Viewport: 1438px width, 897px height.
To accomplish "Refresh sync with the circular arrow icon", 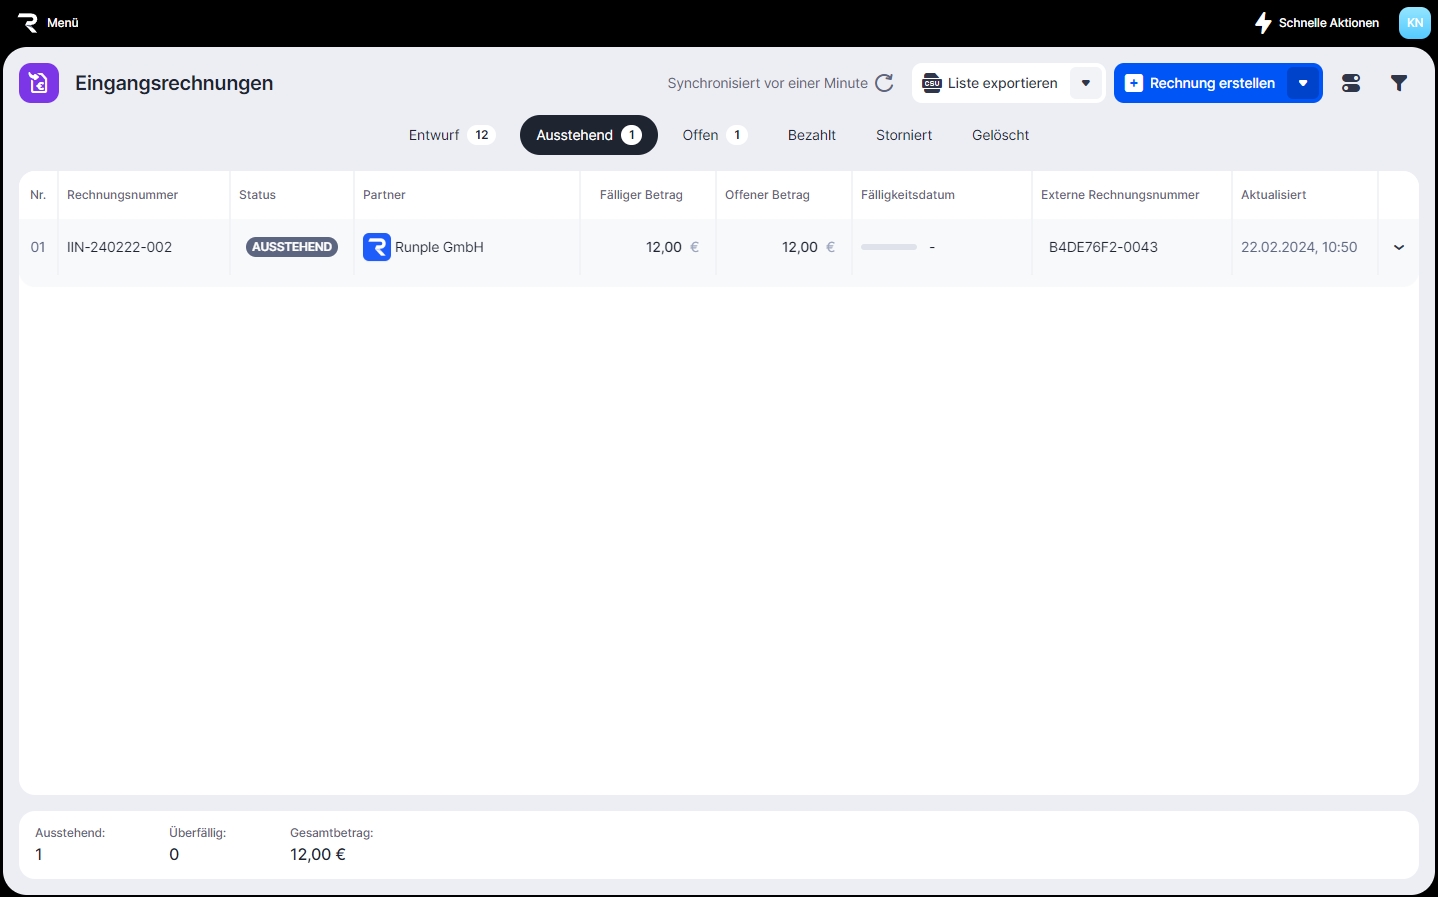I will point(884,83).
